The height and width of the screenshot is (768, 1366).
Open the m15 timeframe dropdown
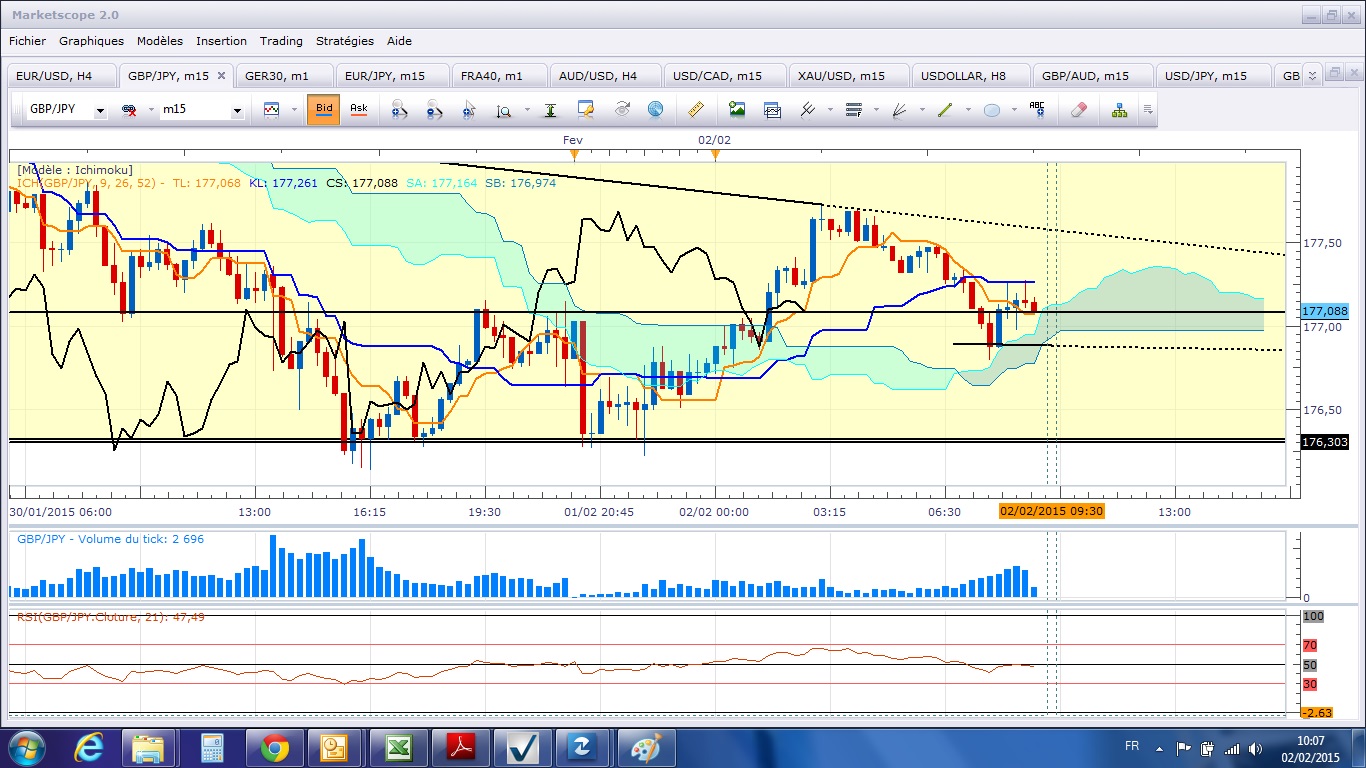coord(237,111)
